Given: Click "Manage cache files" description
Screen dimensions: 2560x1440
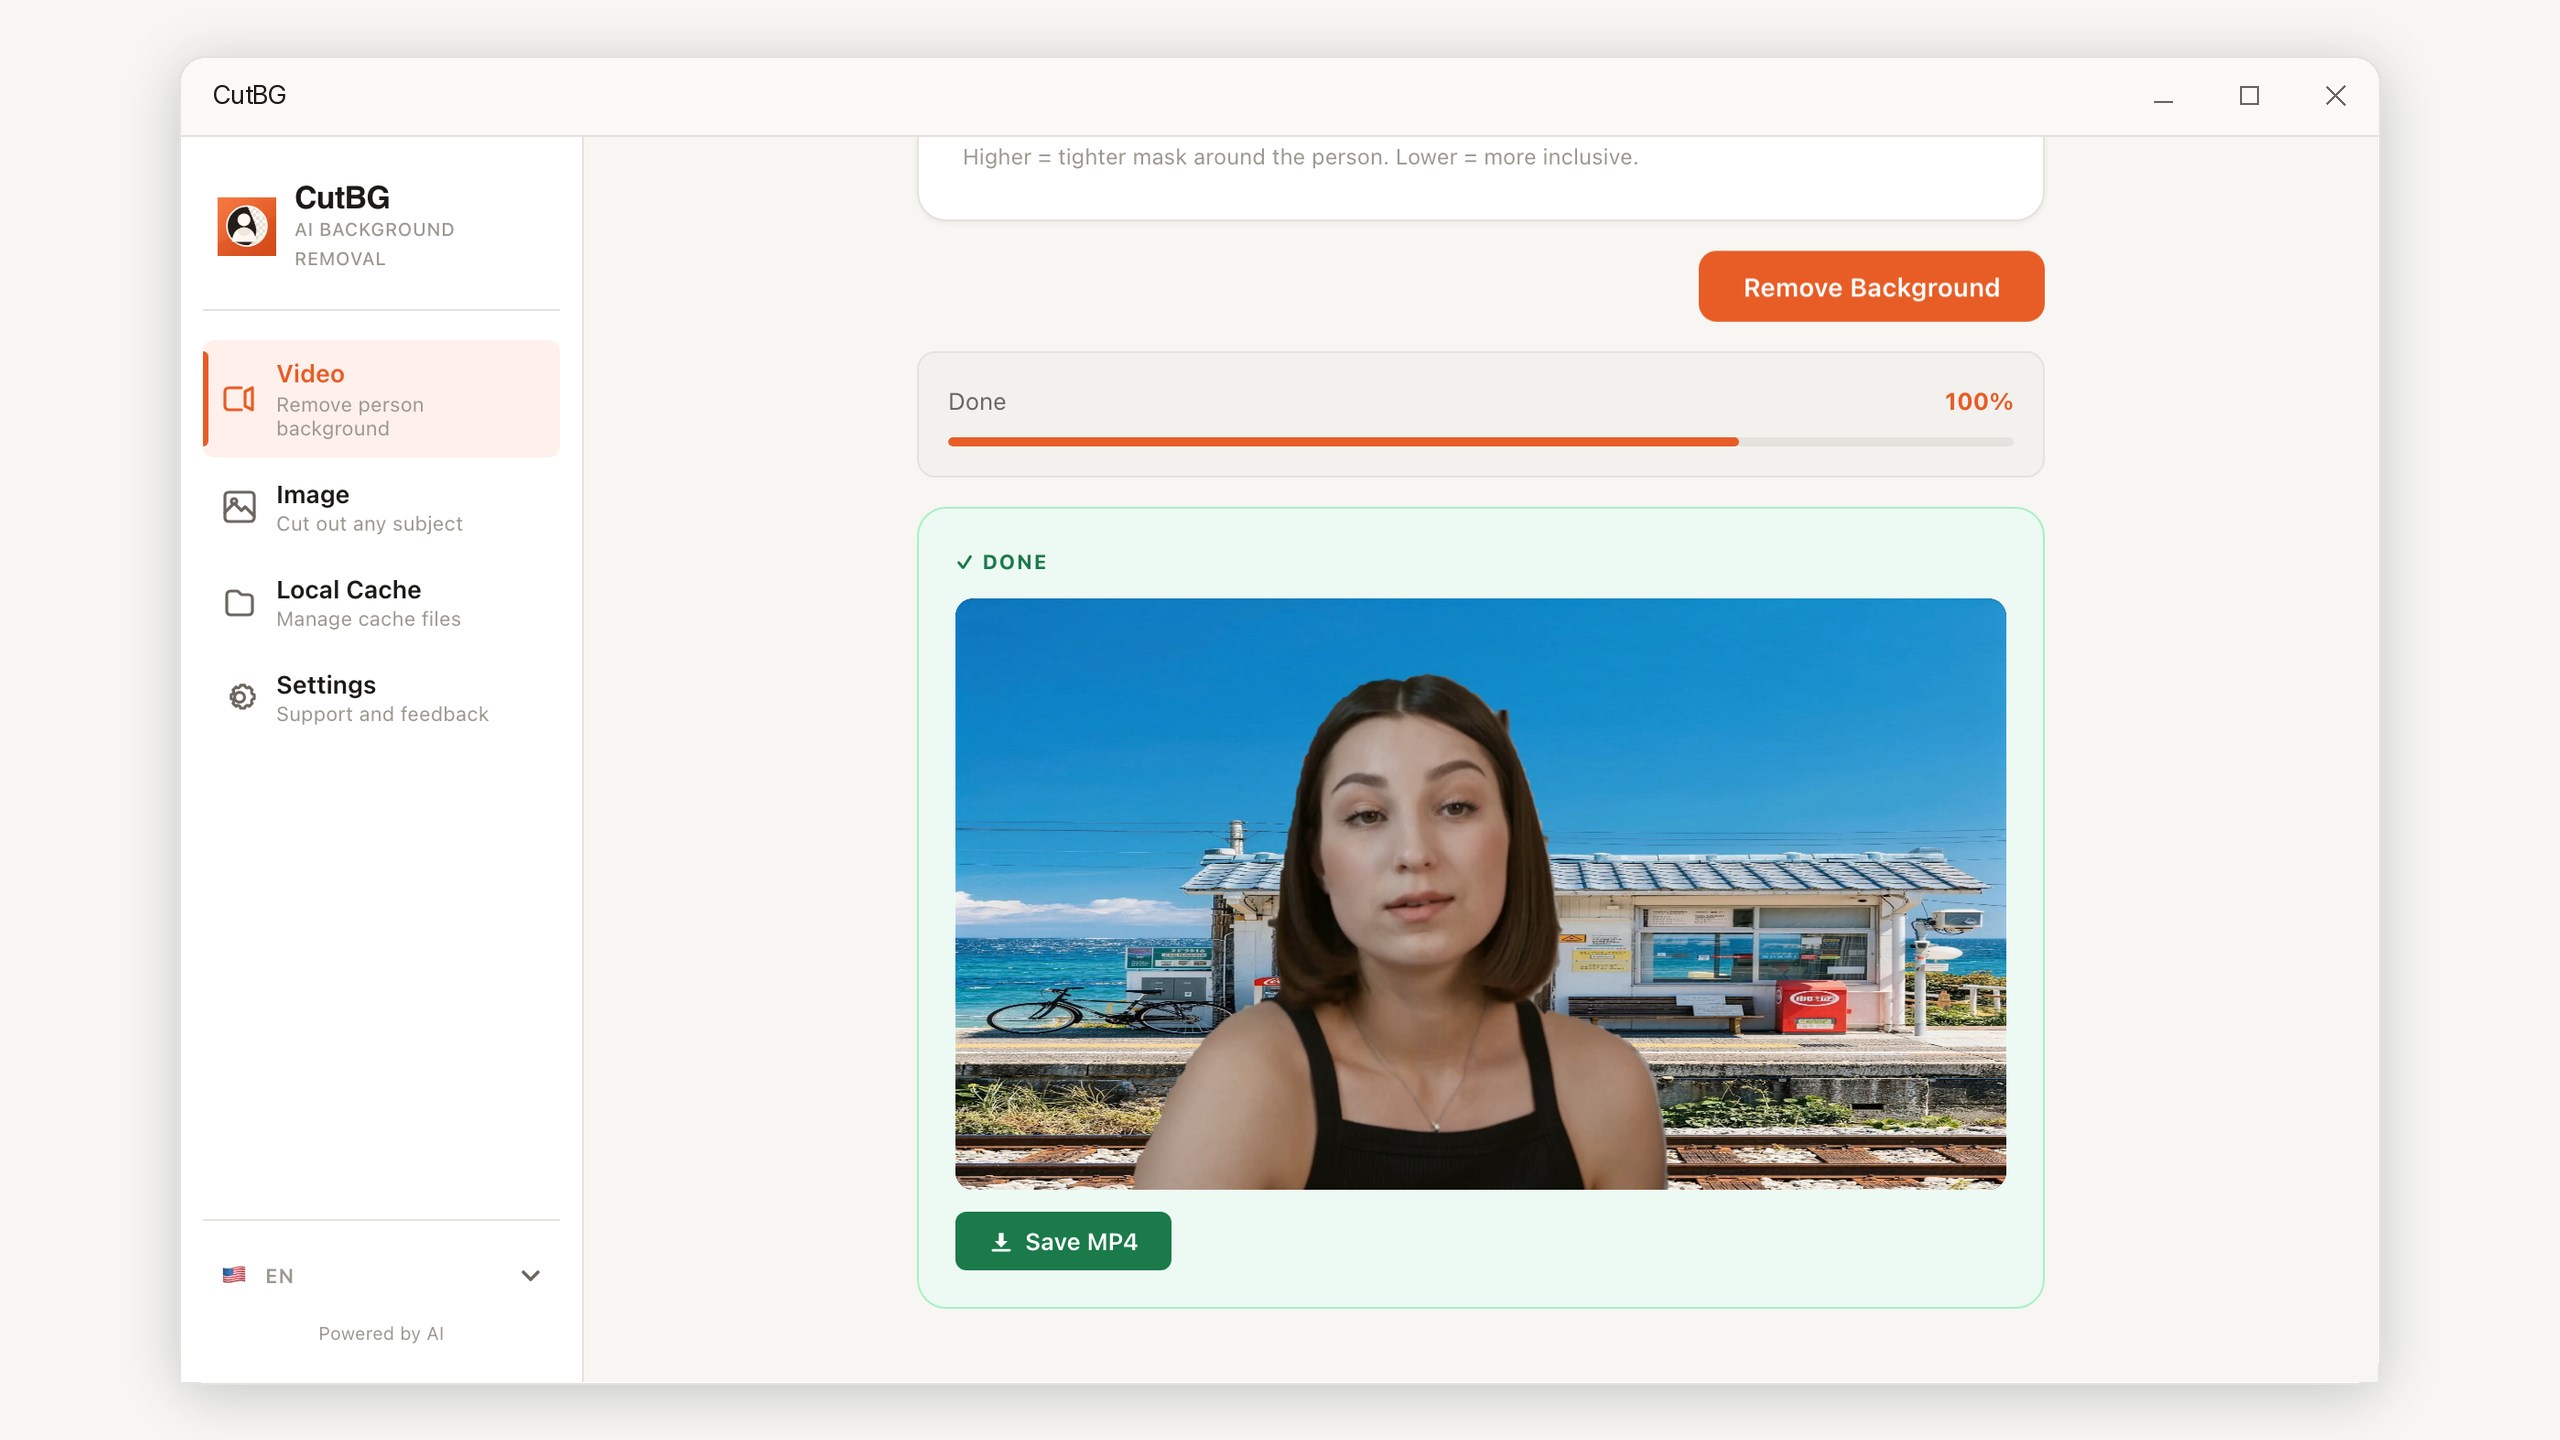Looking at the screenshot, I should tap(368, 619).
